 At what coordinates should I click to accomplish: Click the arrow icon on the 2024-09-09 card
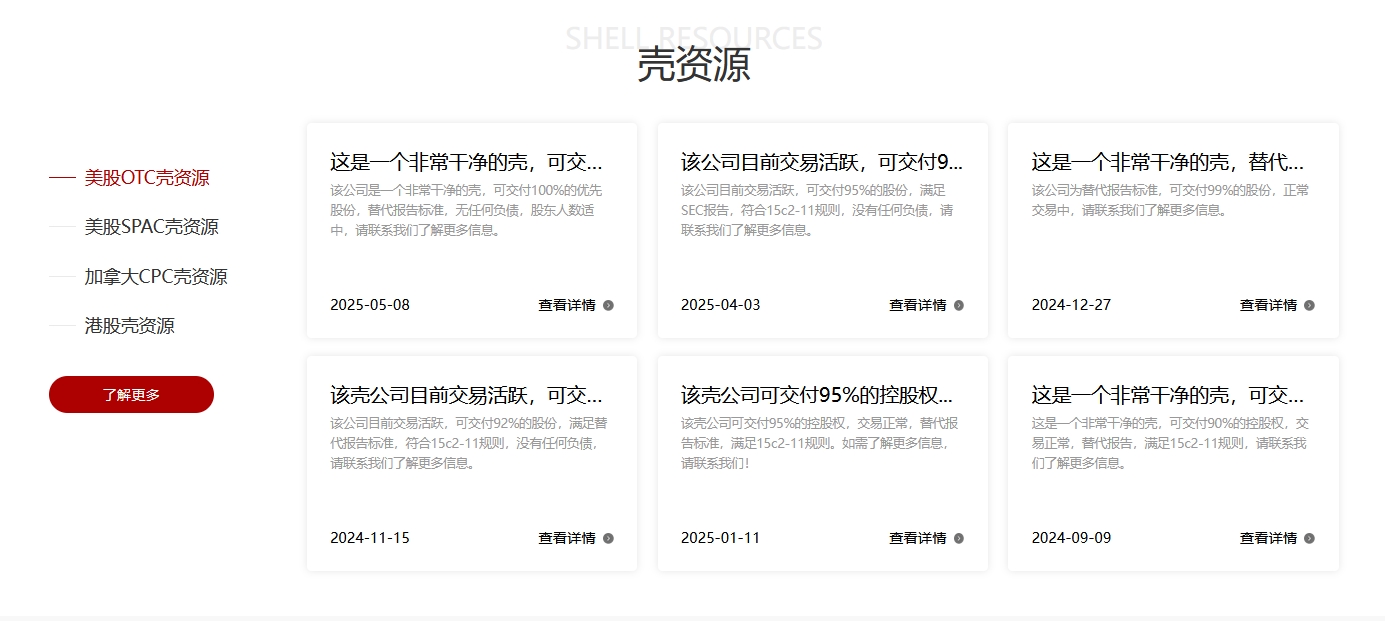(x=1309, y=539)
